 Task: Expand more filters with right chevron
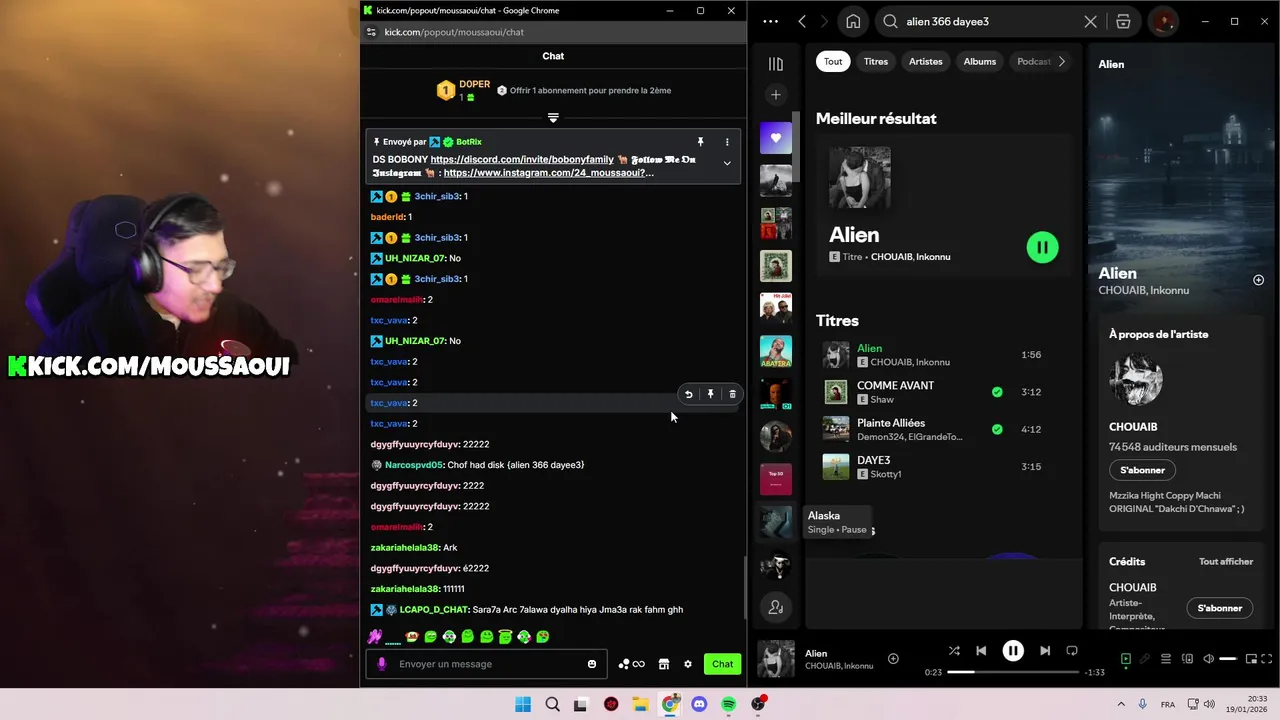[x=1062, y=61]
